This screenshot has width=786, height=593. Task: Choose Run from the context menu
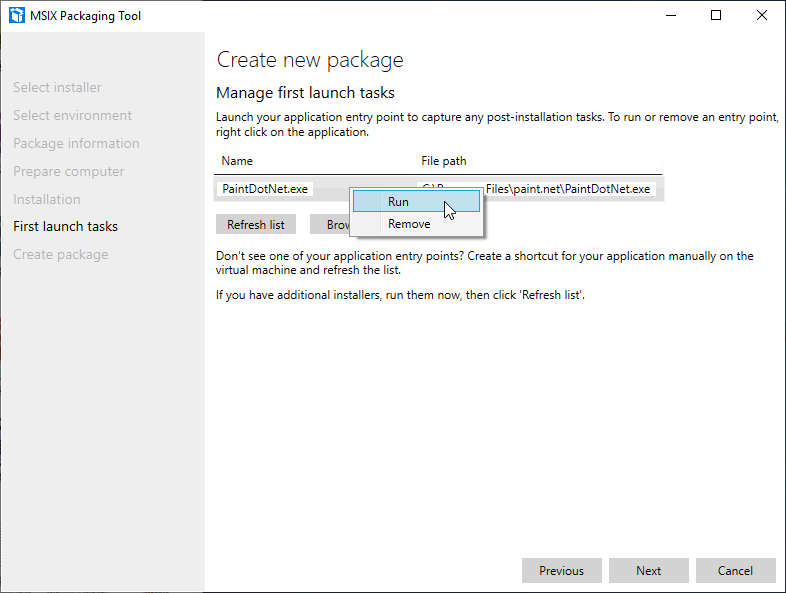pos(398,202)
